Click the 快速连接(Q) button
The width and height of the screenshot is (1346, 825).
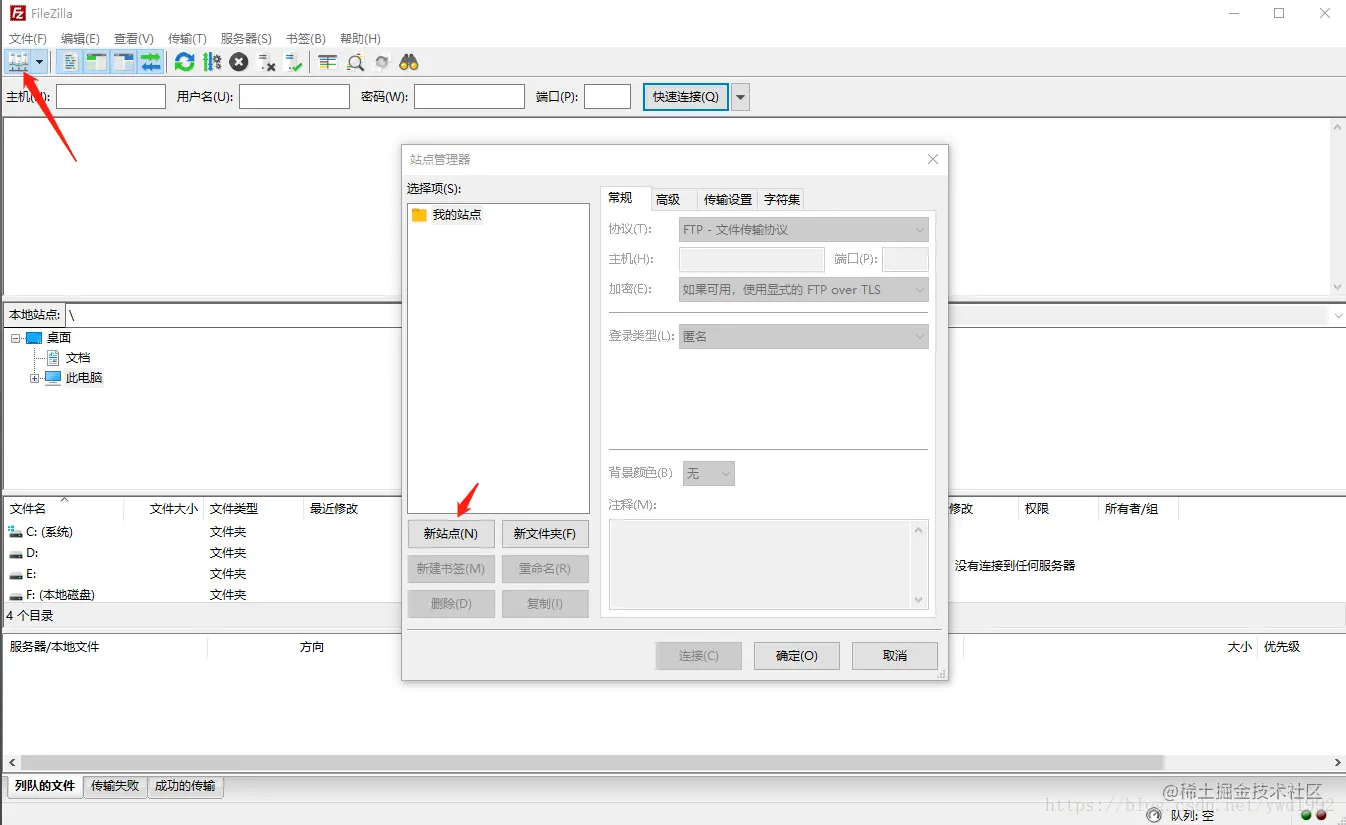pos(686,97)
